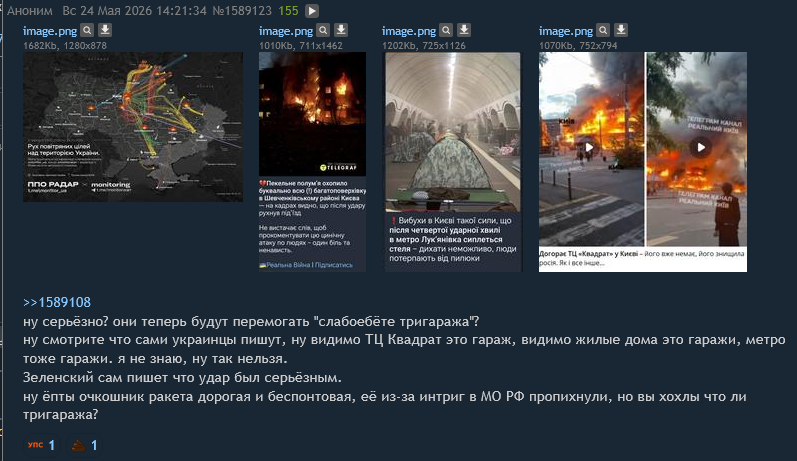Download the first image.png attachment

[x=105, y=30]
